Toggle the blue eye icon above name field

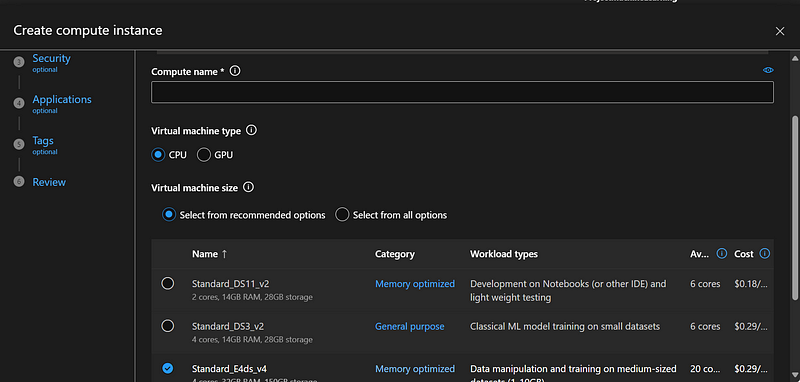(x=768, y=70)
